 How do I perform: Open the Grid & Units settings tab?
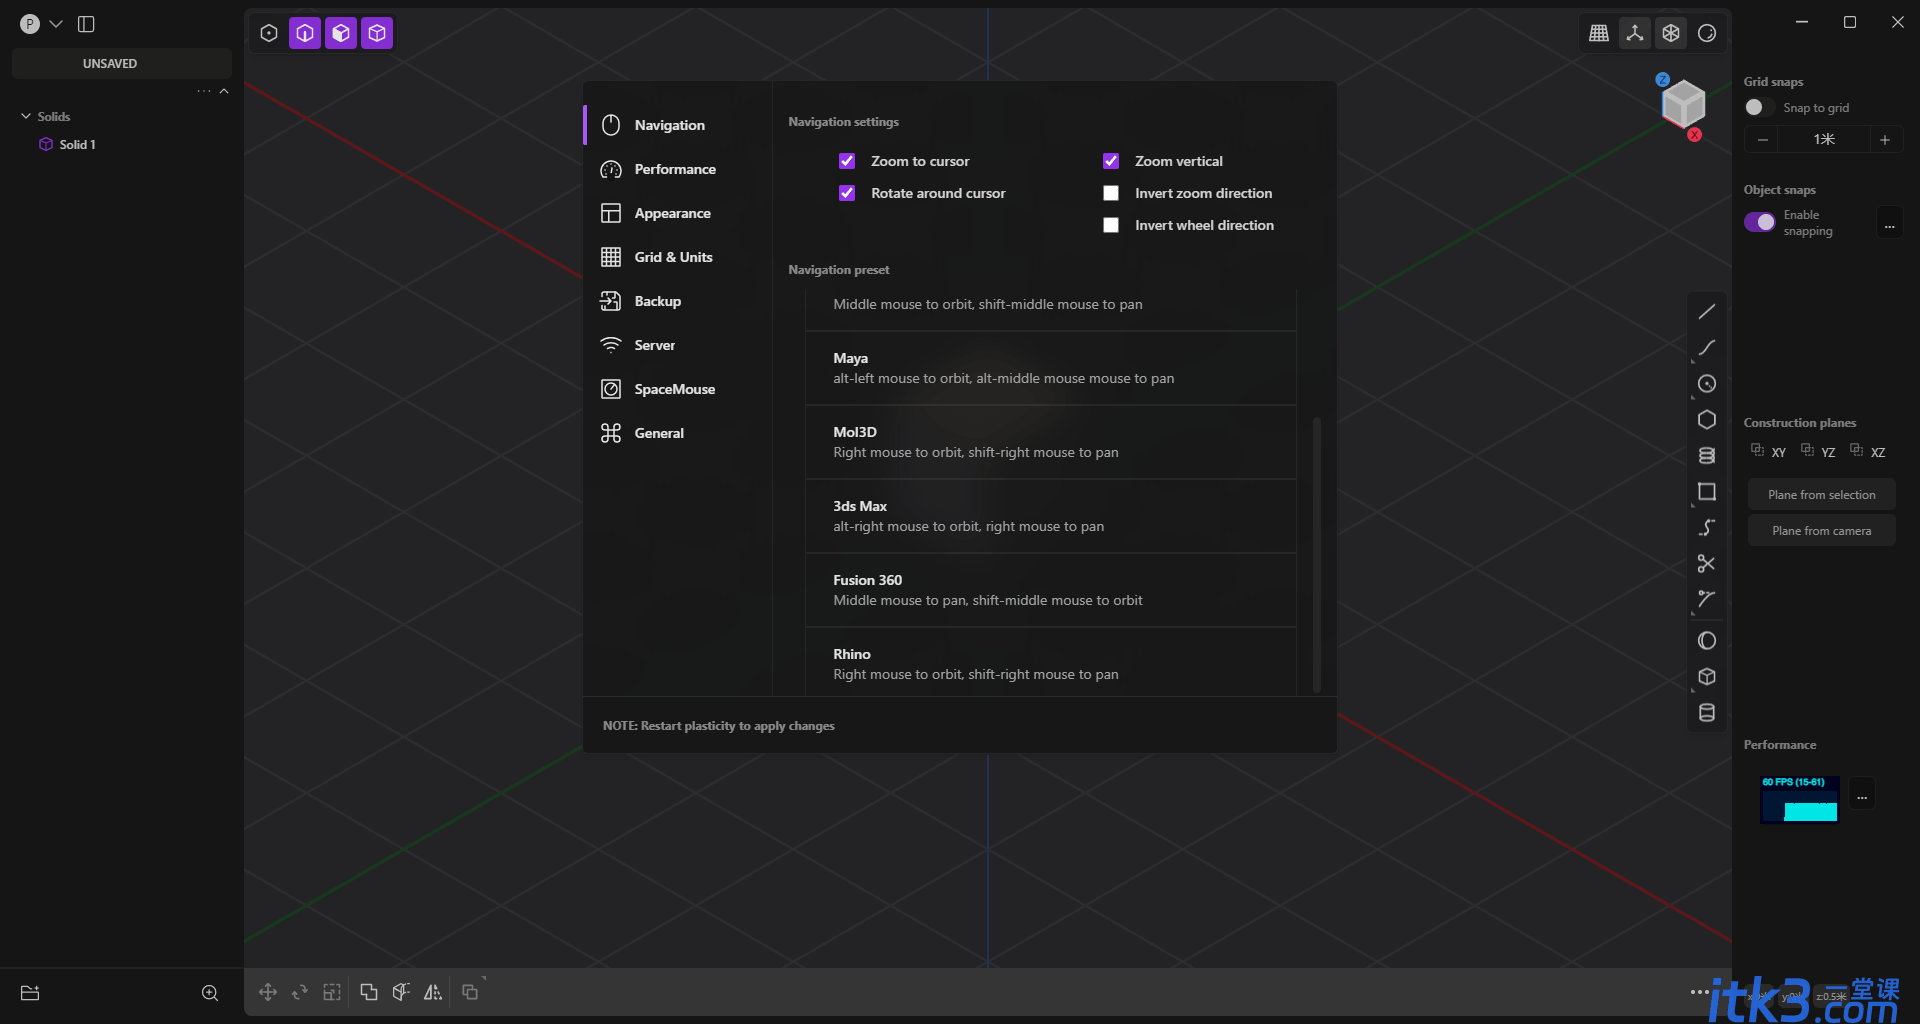[x=678, y=257]
